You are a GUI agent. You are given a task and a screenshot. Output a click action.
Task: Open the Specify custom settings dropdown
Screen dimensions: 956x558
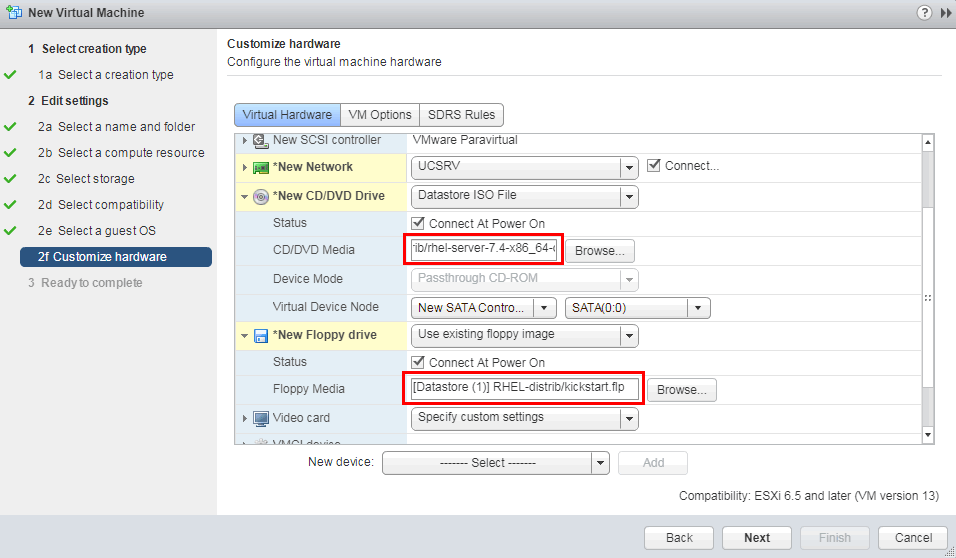[x=629, y=419]
